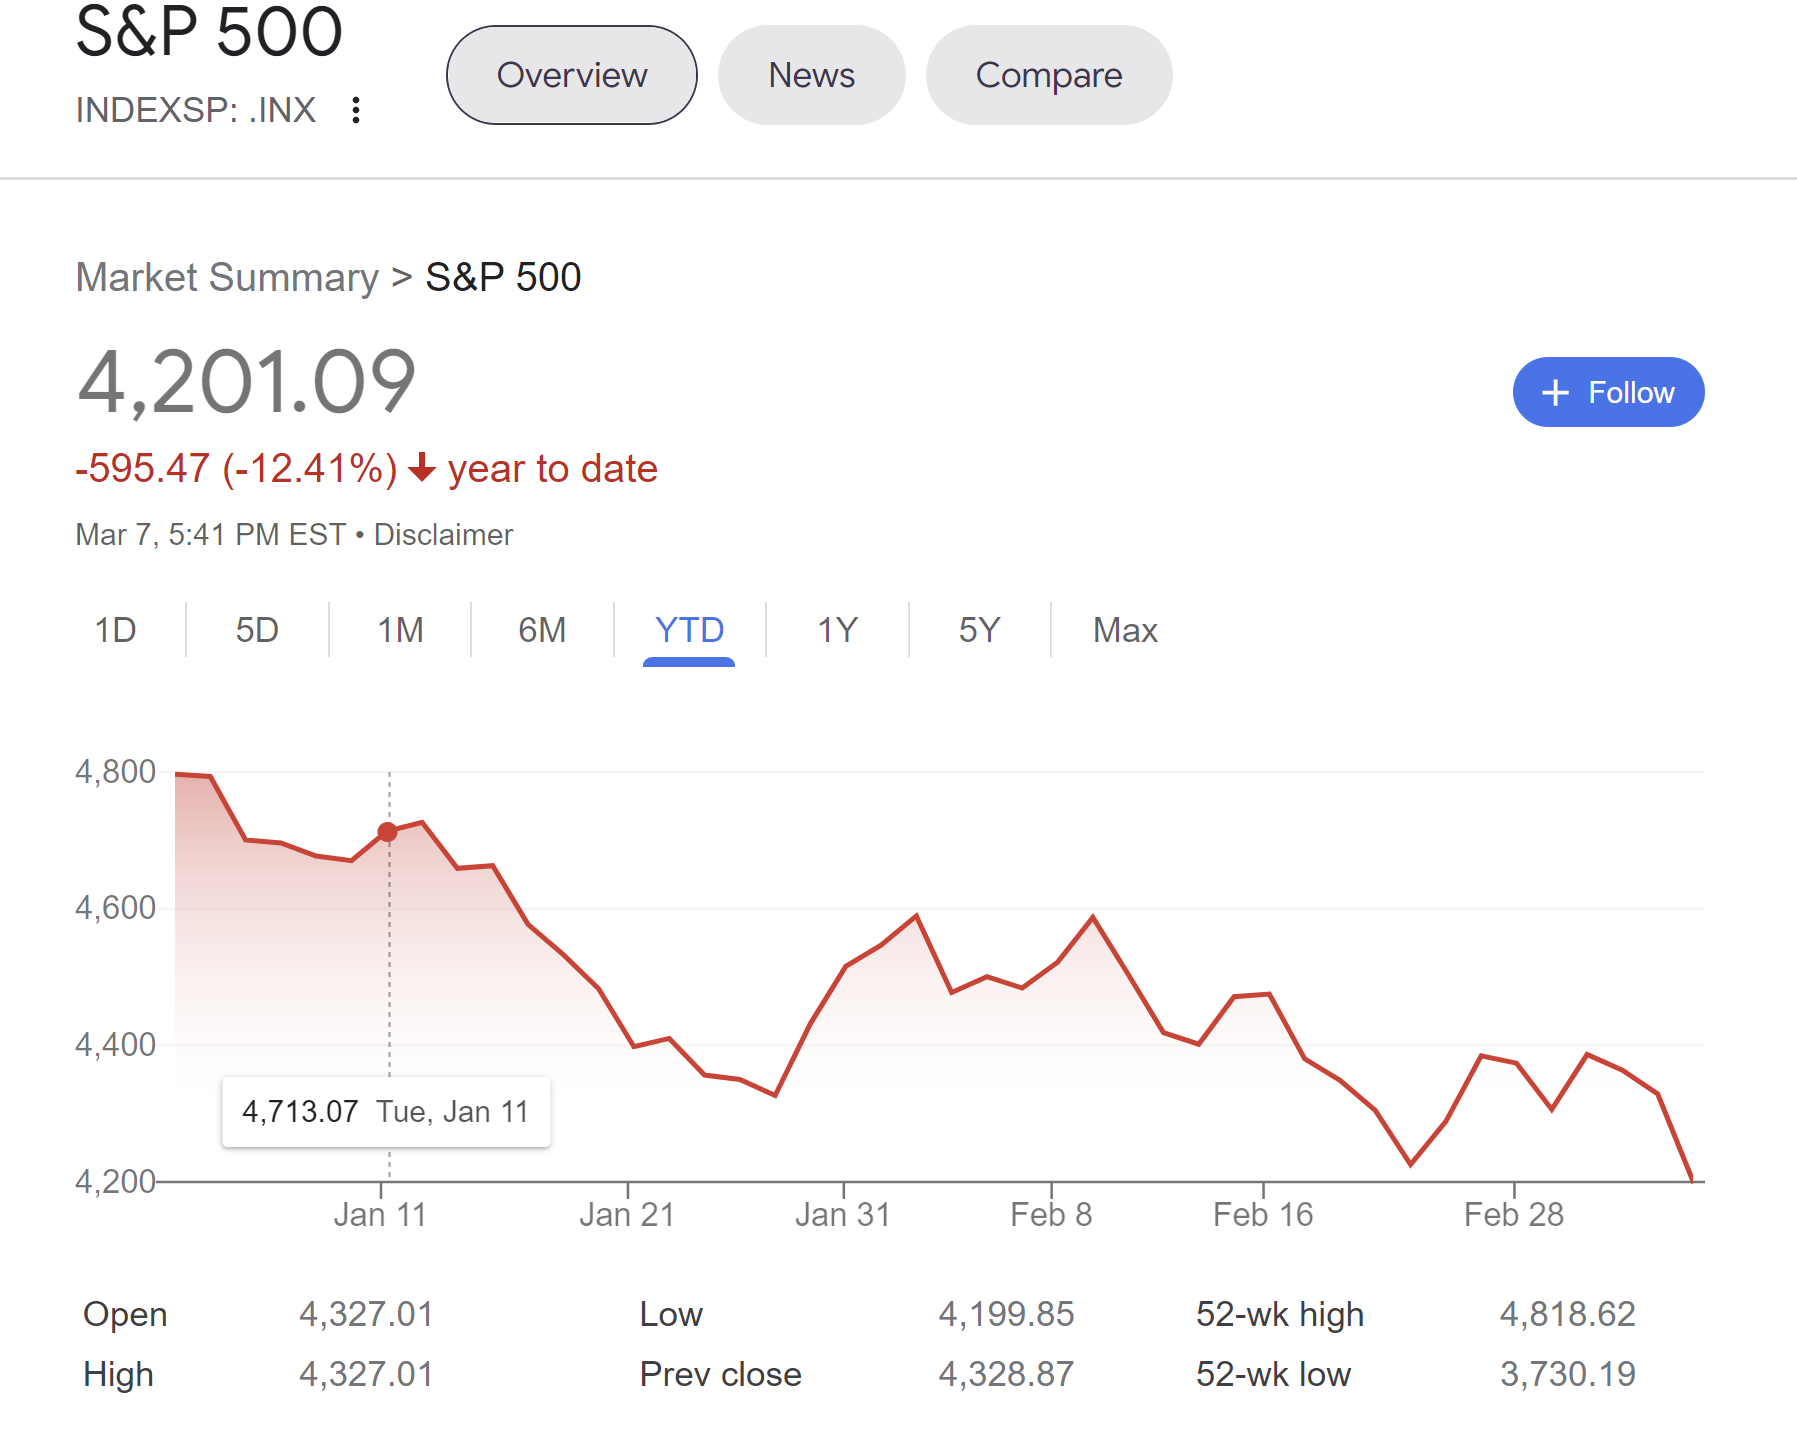Open the Compare tab

[1049, 75]
